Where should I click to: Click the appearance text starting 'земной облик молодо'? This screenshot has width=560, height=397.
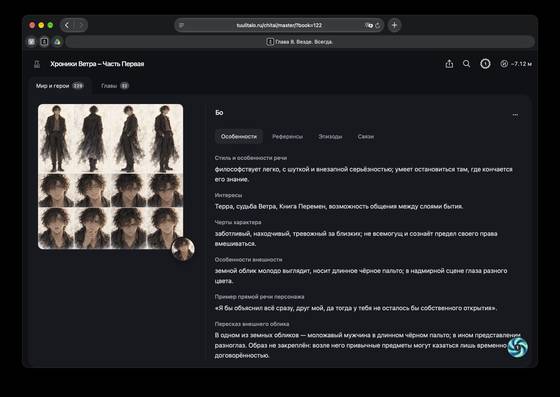361,276
